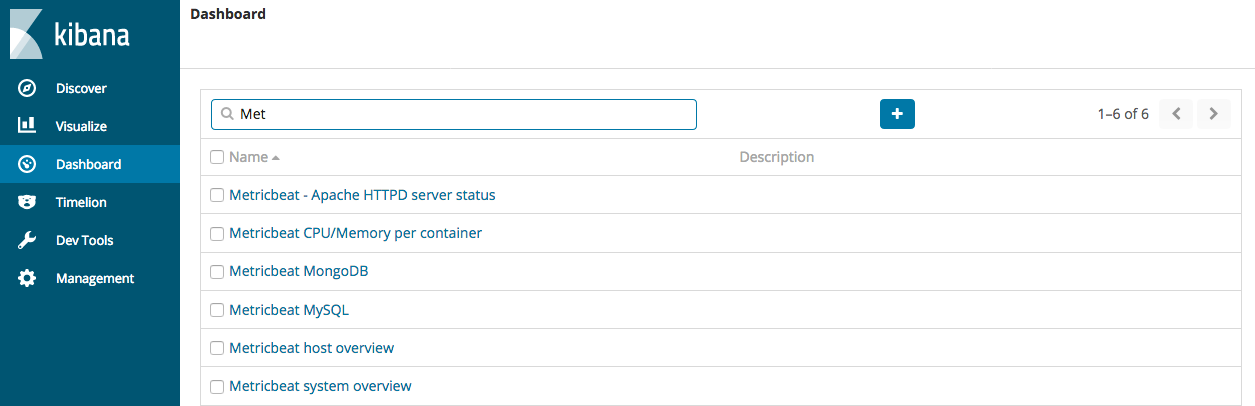Check the Metricbeat MongoDB checkbox
This screenshot has width=1255, height=406.
pyautogui.click(x=217, y=272)
